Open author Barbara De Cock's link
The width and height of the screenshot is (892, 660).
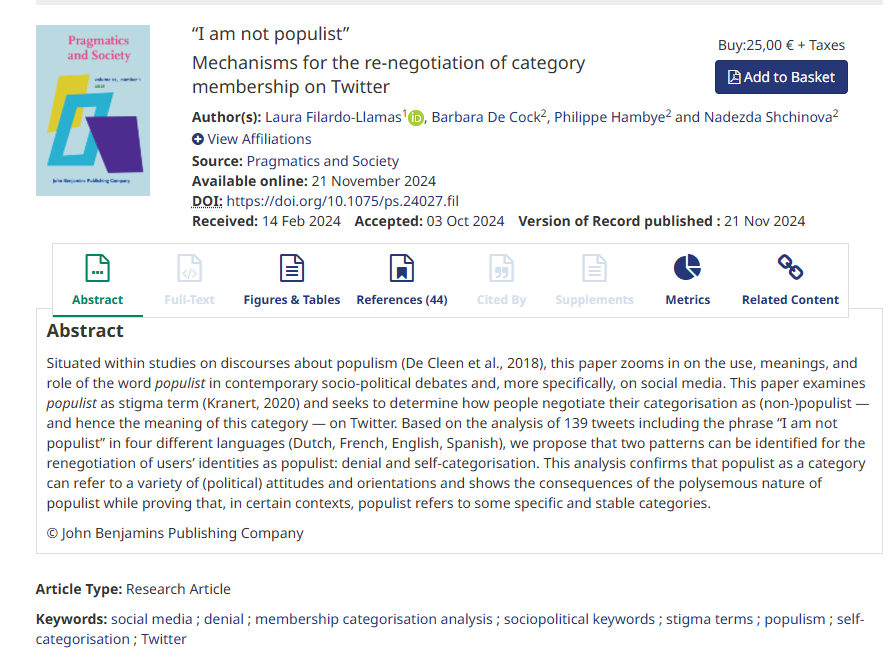pyautogui.click(x=485, y=117)
